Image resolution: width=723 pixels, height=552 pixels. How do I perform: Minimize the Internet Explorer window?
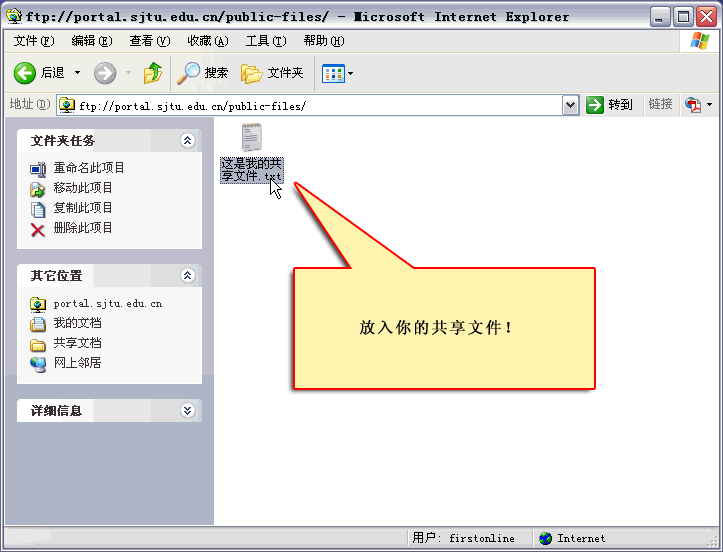point(660,17)
